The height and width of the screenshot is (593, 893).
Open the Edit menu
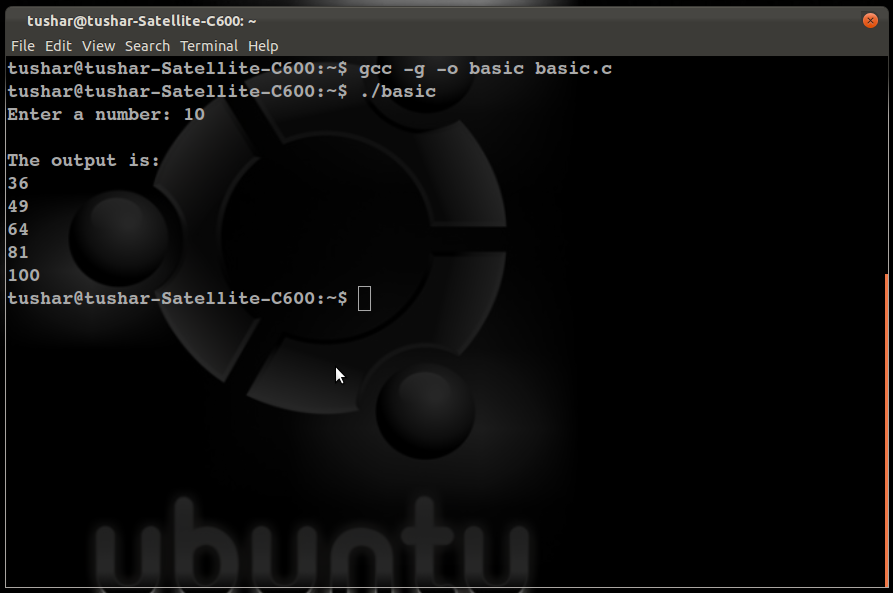pyautogui.click(x=59, y=46)
